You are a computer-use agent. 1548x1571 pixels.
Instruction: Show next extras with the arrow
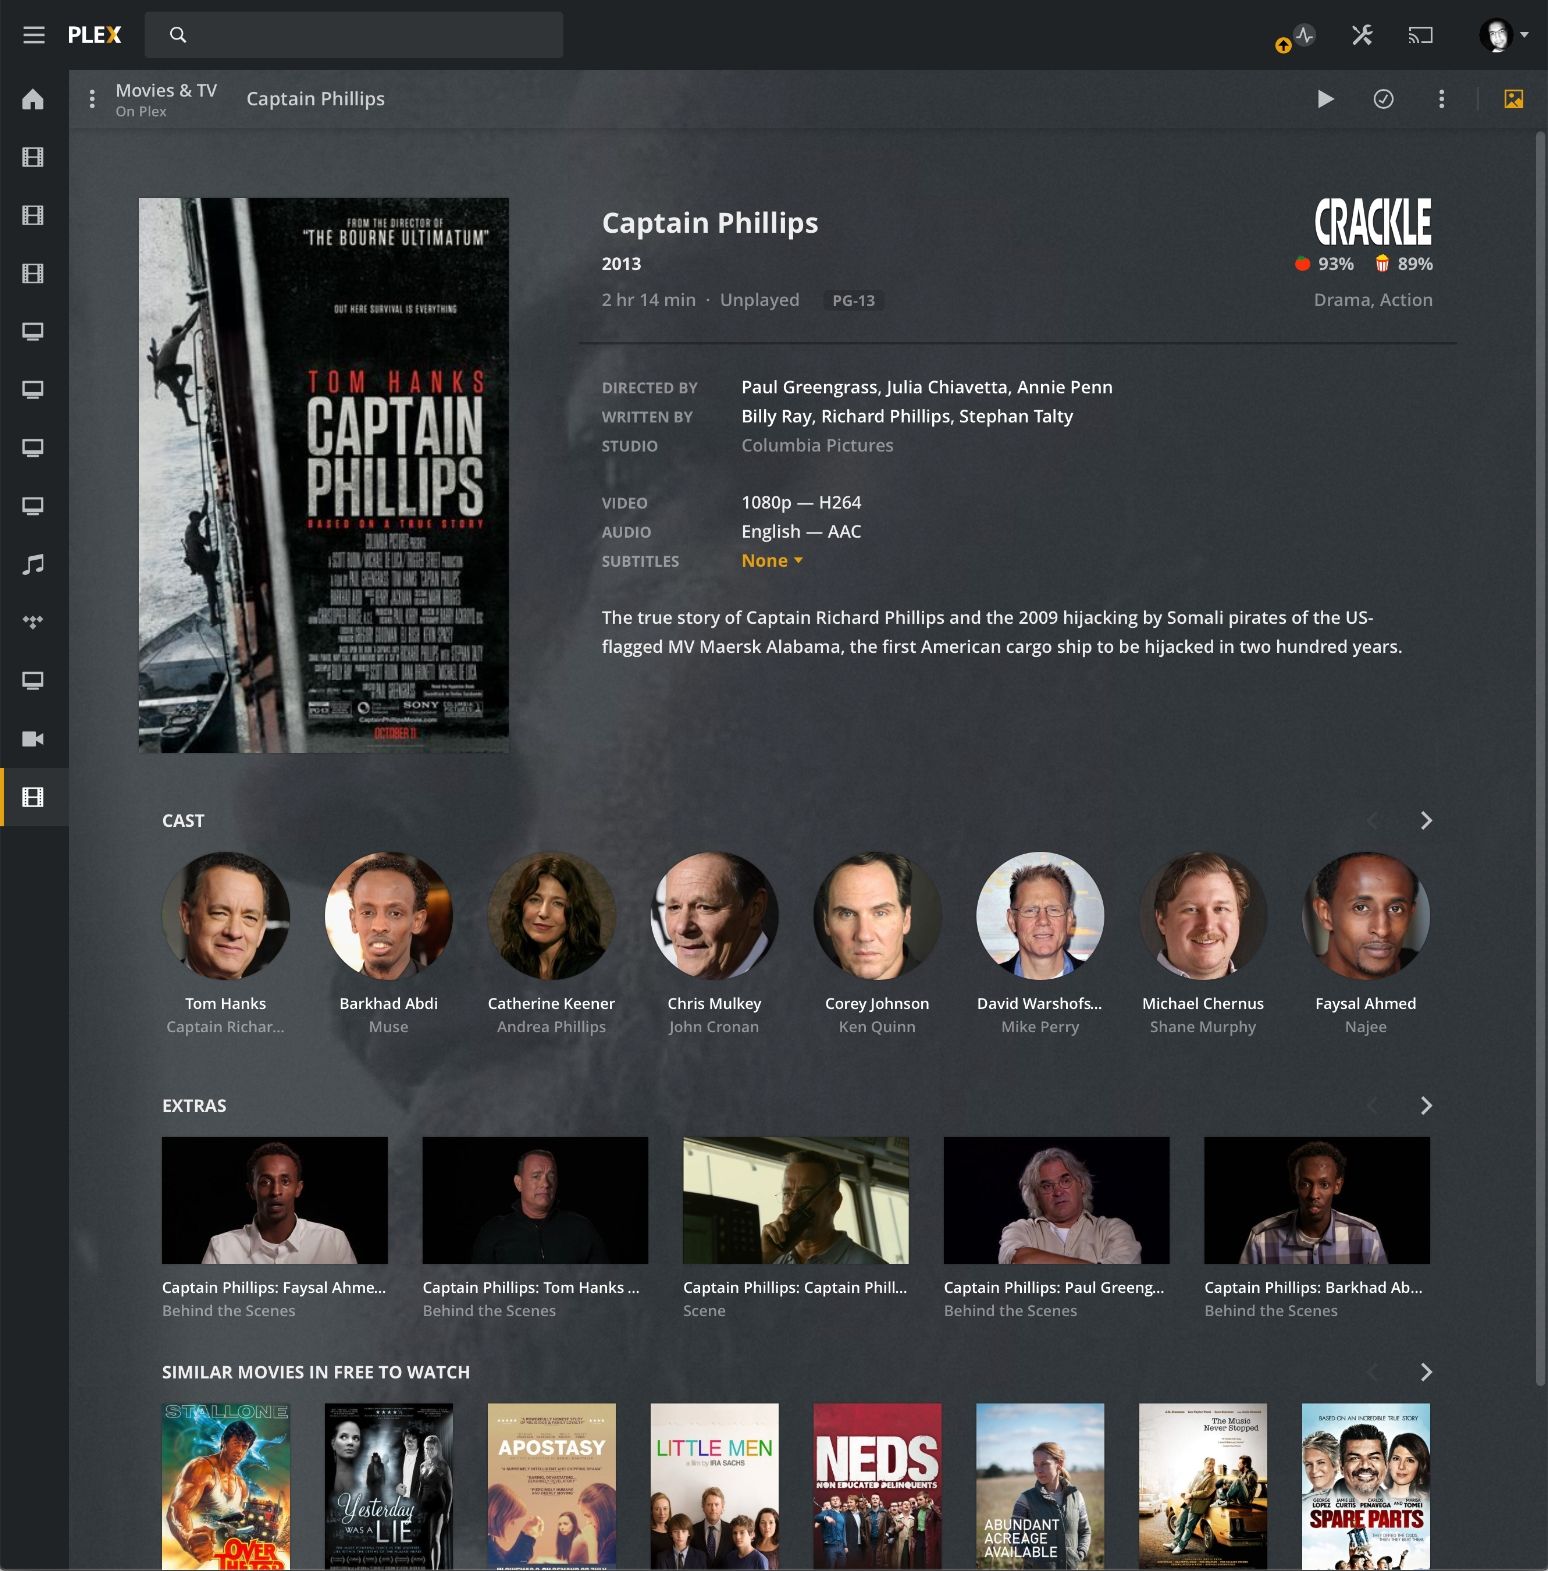pos(1426,1106)
